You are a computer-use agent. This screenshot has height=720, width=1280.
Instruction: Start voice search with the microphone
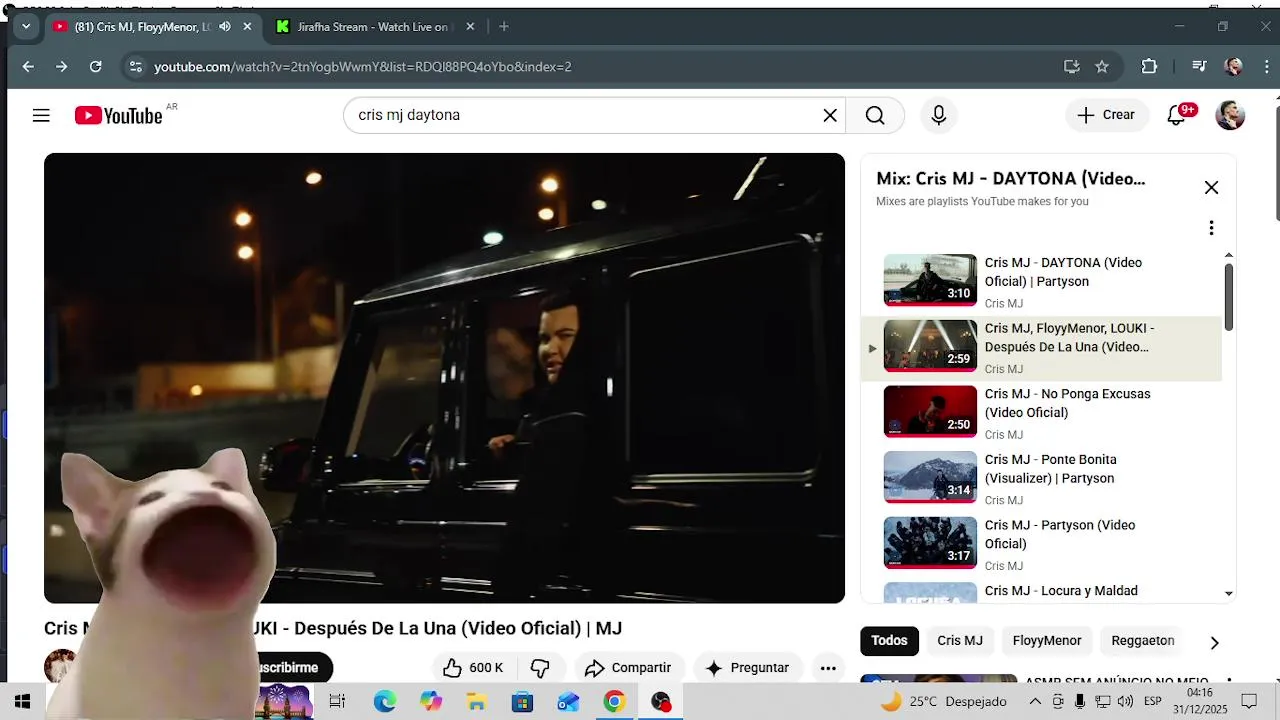(938, 115)
